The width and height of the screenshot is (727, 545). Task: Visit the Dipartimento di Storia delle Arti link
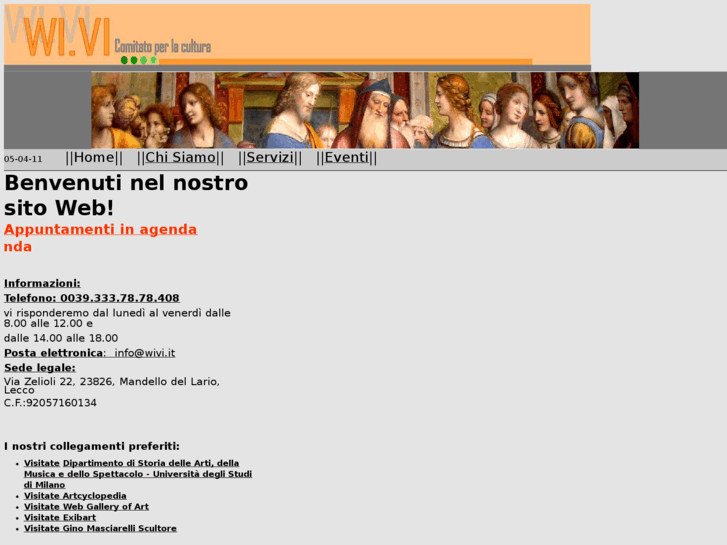(138, 474)
